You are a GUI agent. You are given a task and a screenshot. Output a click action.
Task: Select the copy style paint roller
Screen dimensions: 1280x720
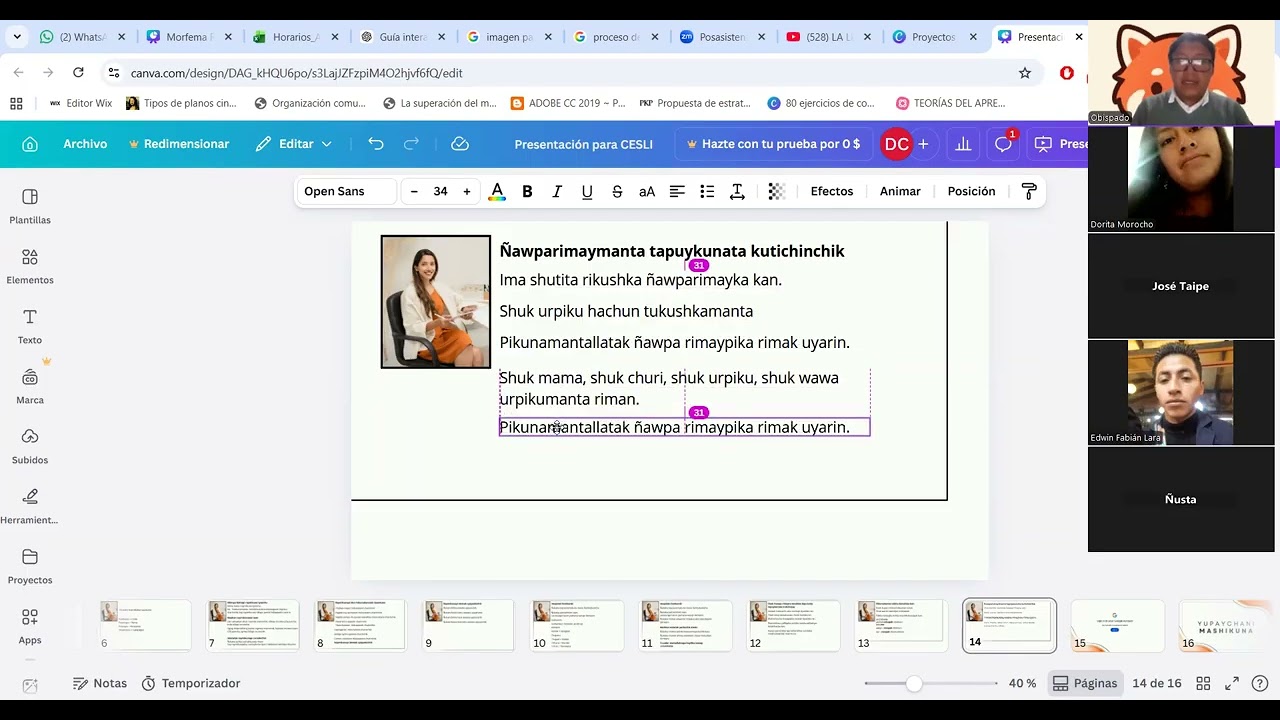[1029, 191]
